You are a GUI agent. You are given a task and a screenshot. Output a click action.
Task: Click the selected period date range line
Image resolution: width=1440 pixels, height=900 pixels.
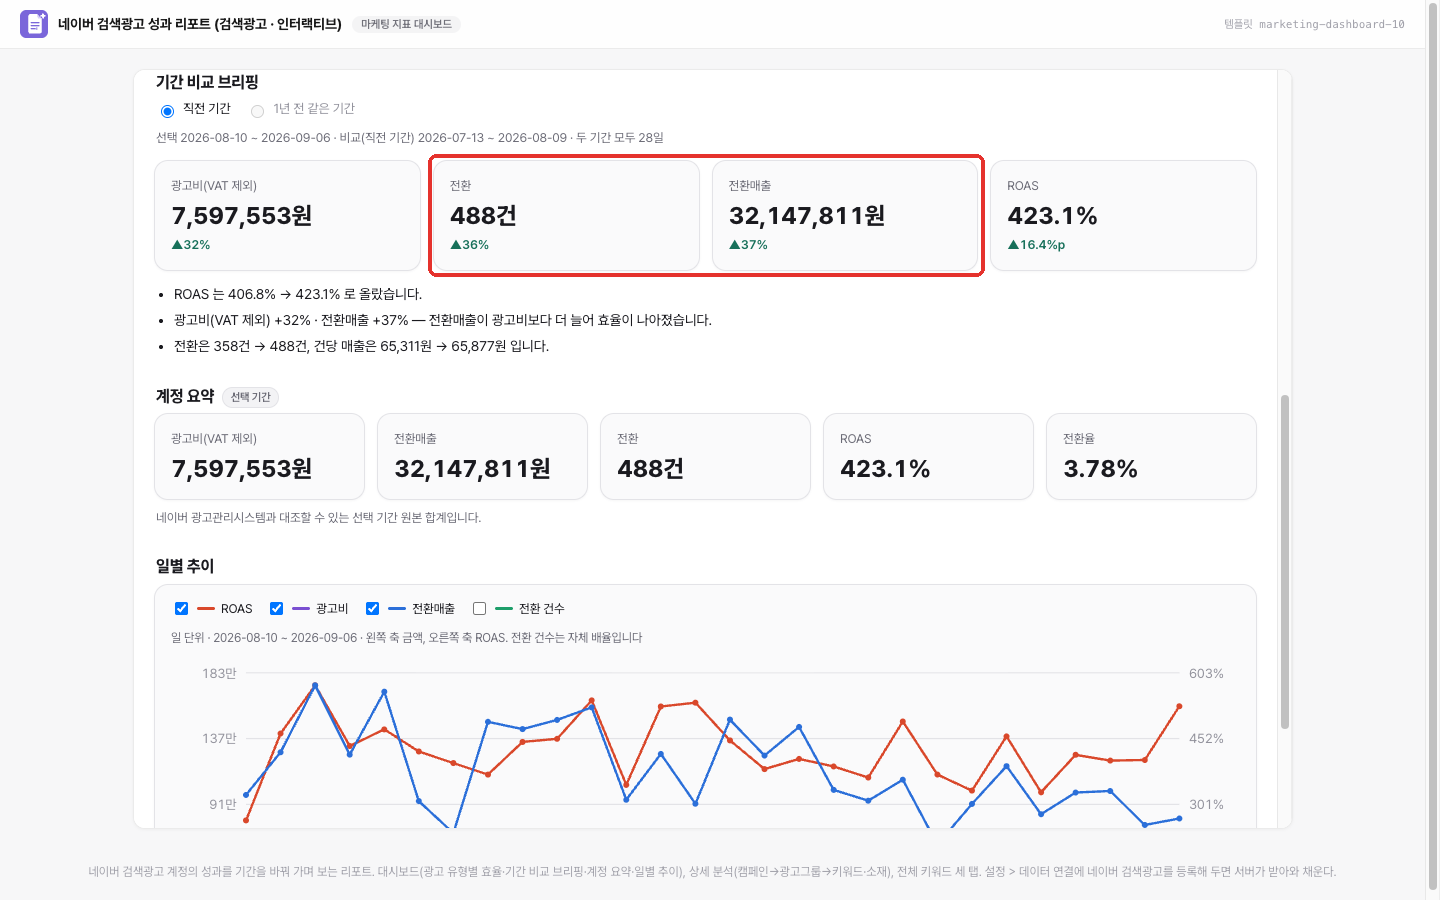coord(410,138)
